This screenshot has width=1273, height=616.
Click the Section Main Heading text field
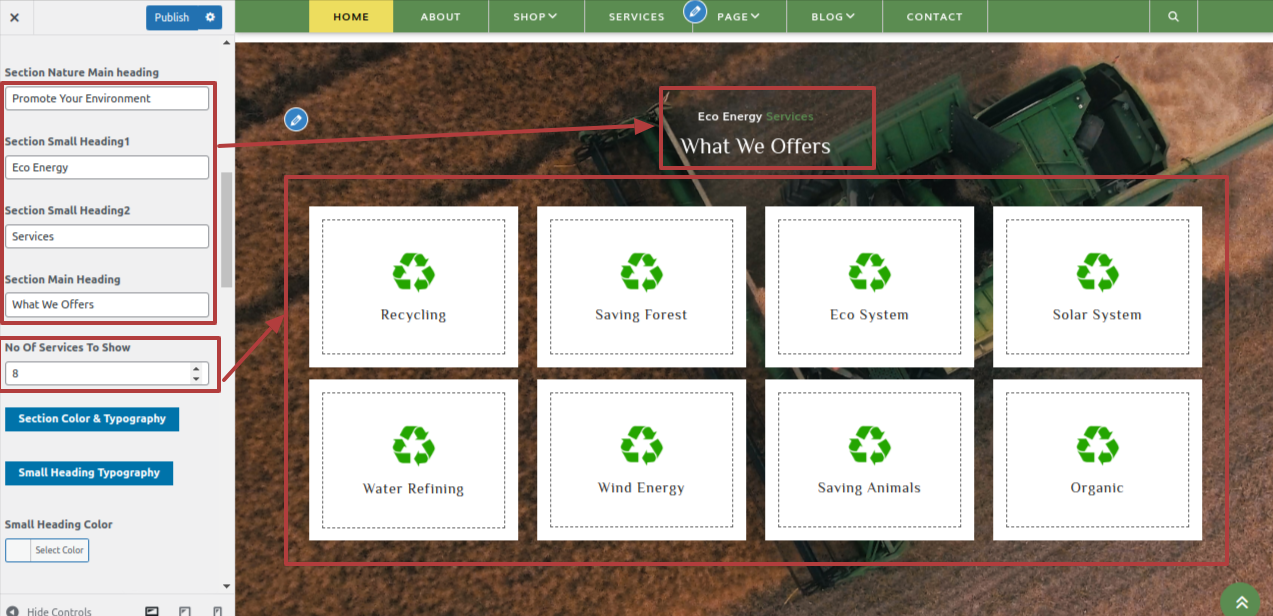107,305
